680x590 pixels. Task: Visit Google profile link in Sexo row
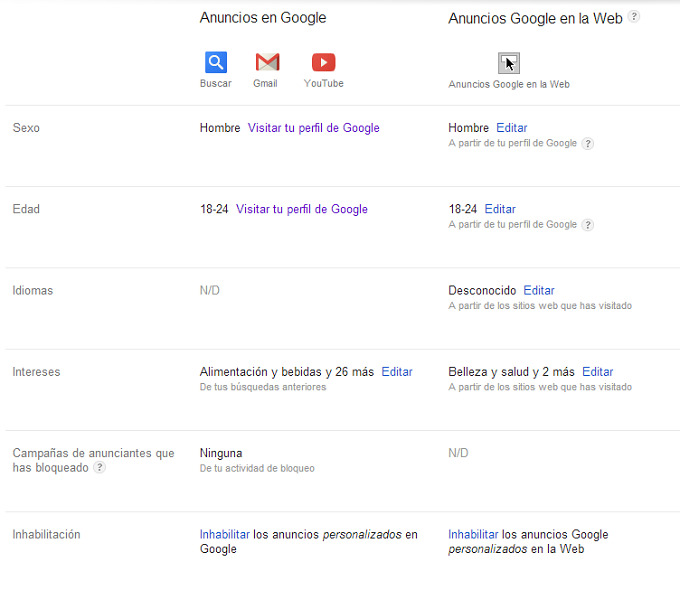click(x=313, y=128)
